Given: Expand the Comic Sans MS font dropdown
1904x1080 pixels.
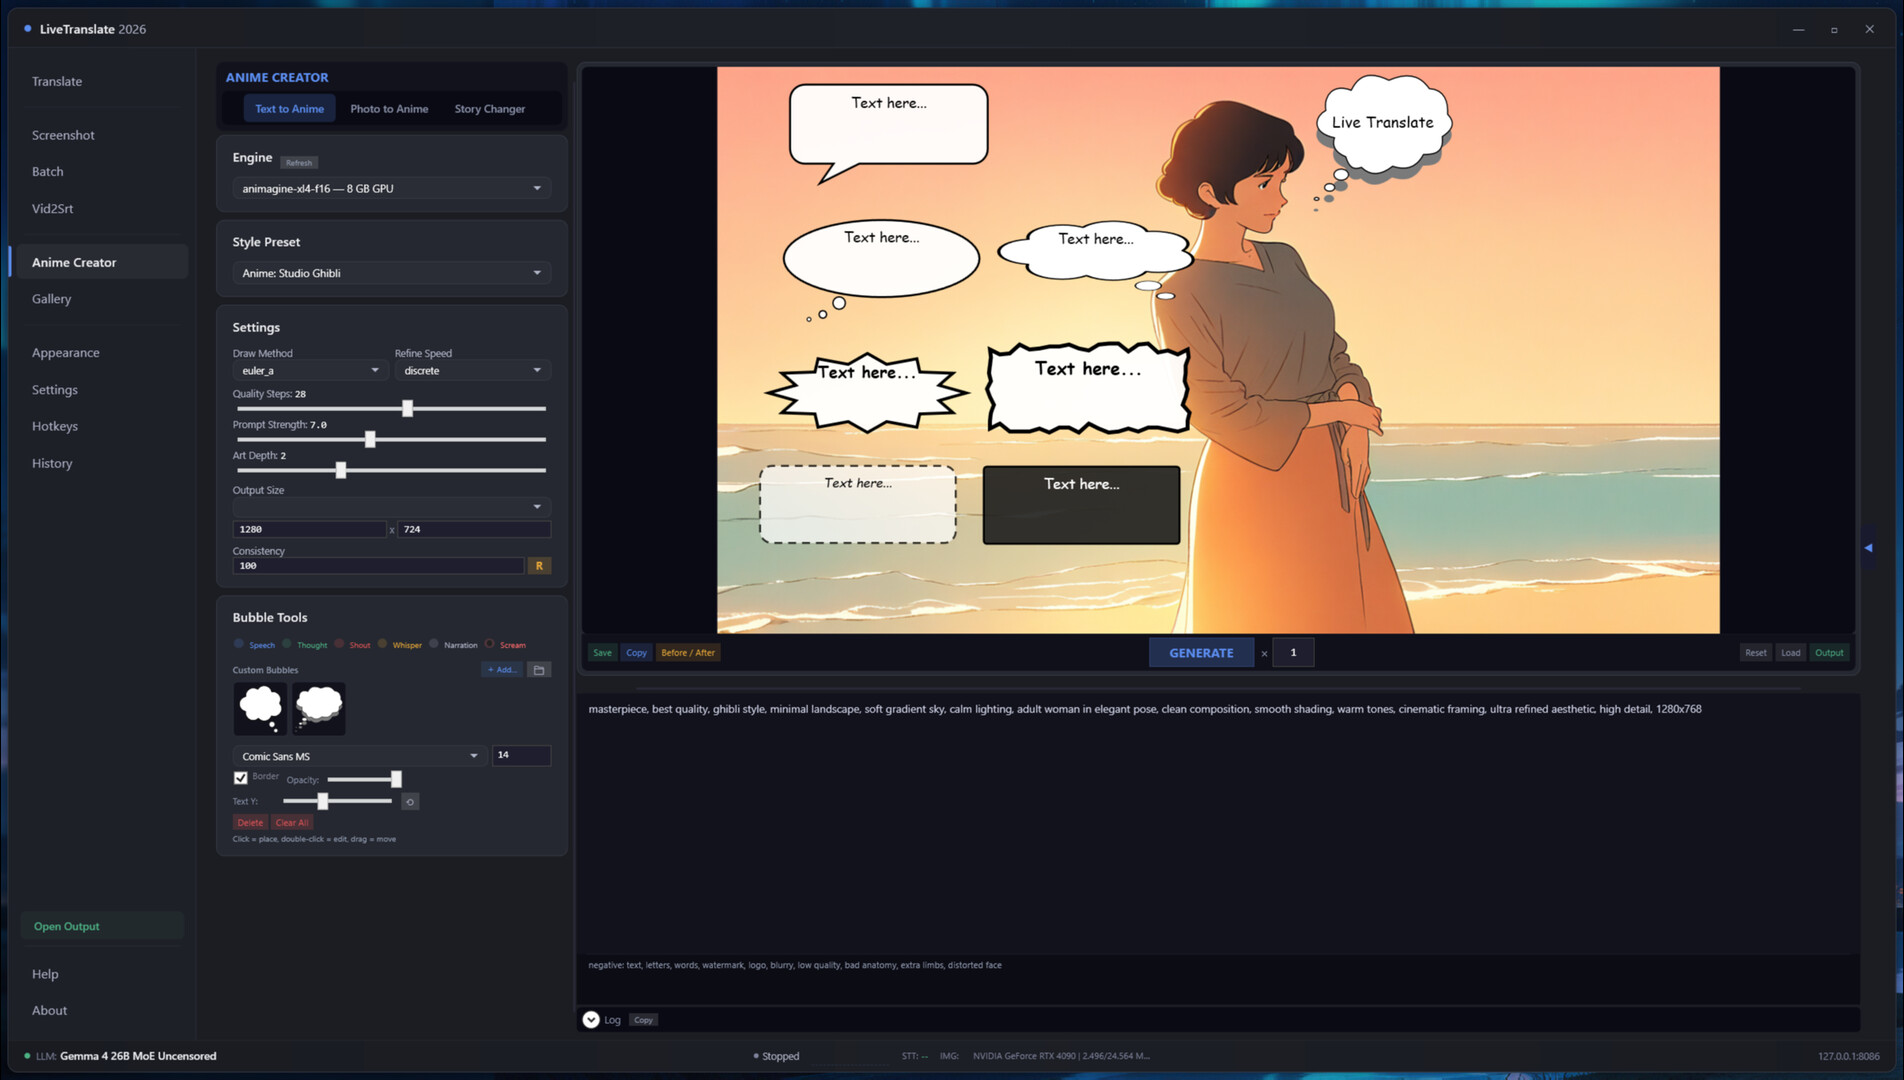Looking at the screenshot, I should point(359,756).
